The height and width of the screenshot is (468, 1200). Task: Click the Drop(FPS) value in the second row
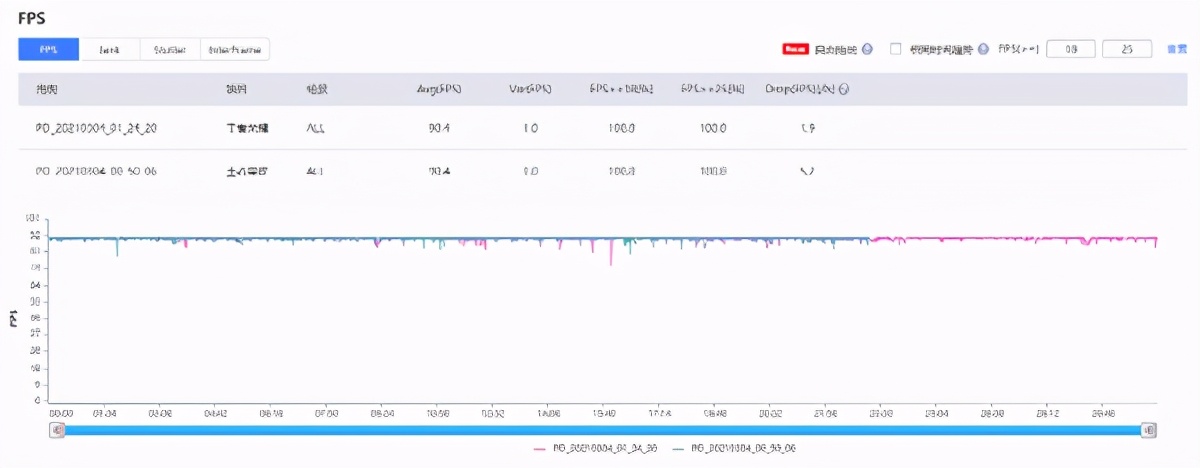[x=808, y=171]
